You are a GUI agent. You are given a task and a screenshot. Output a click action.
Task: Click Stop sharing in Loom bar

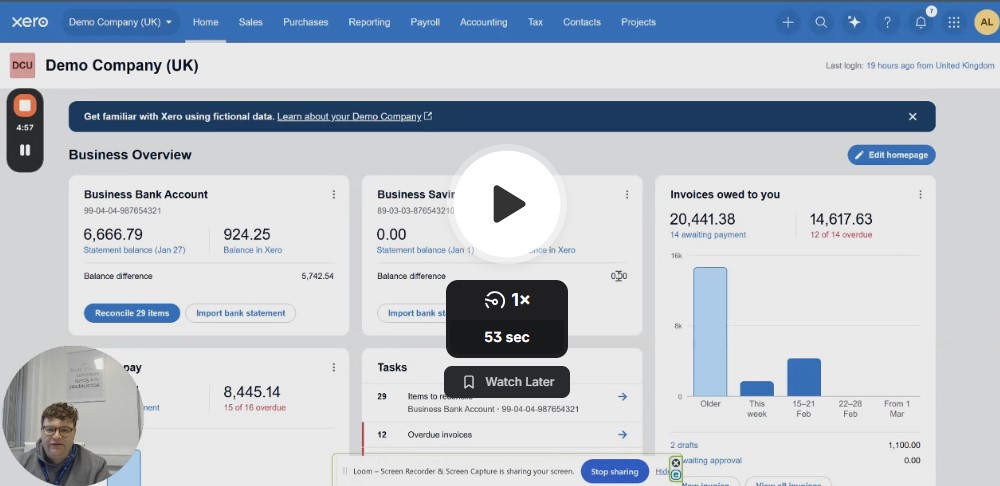pos(614,472)
